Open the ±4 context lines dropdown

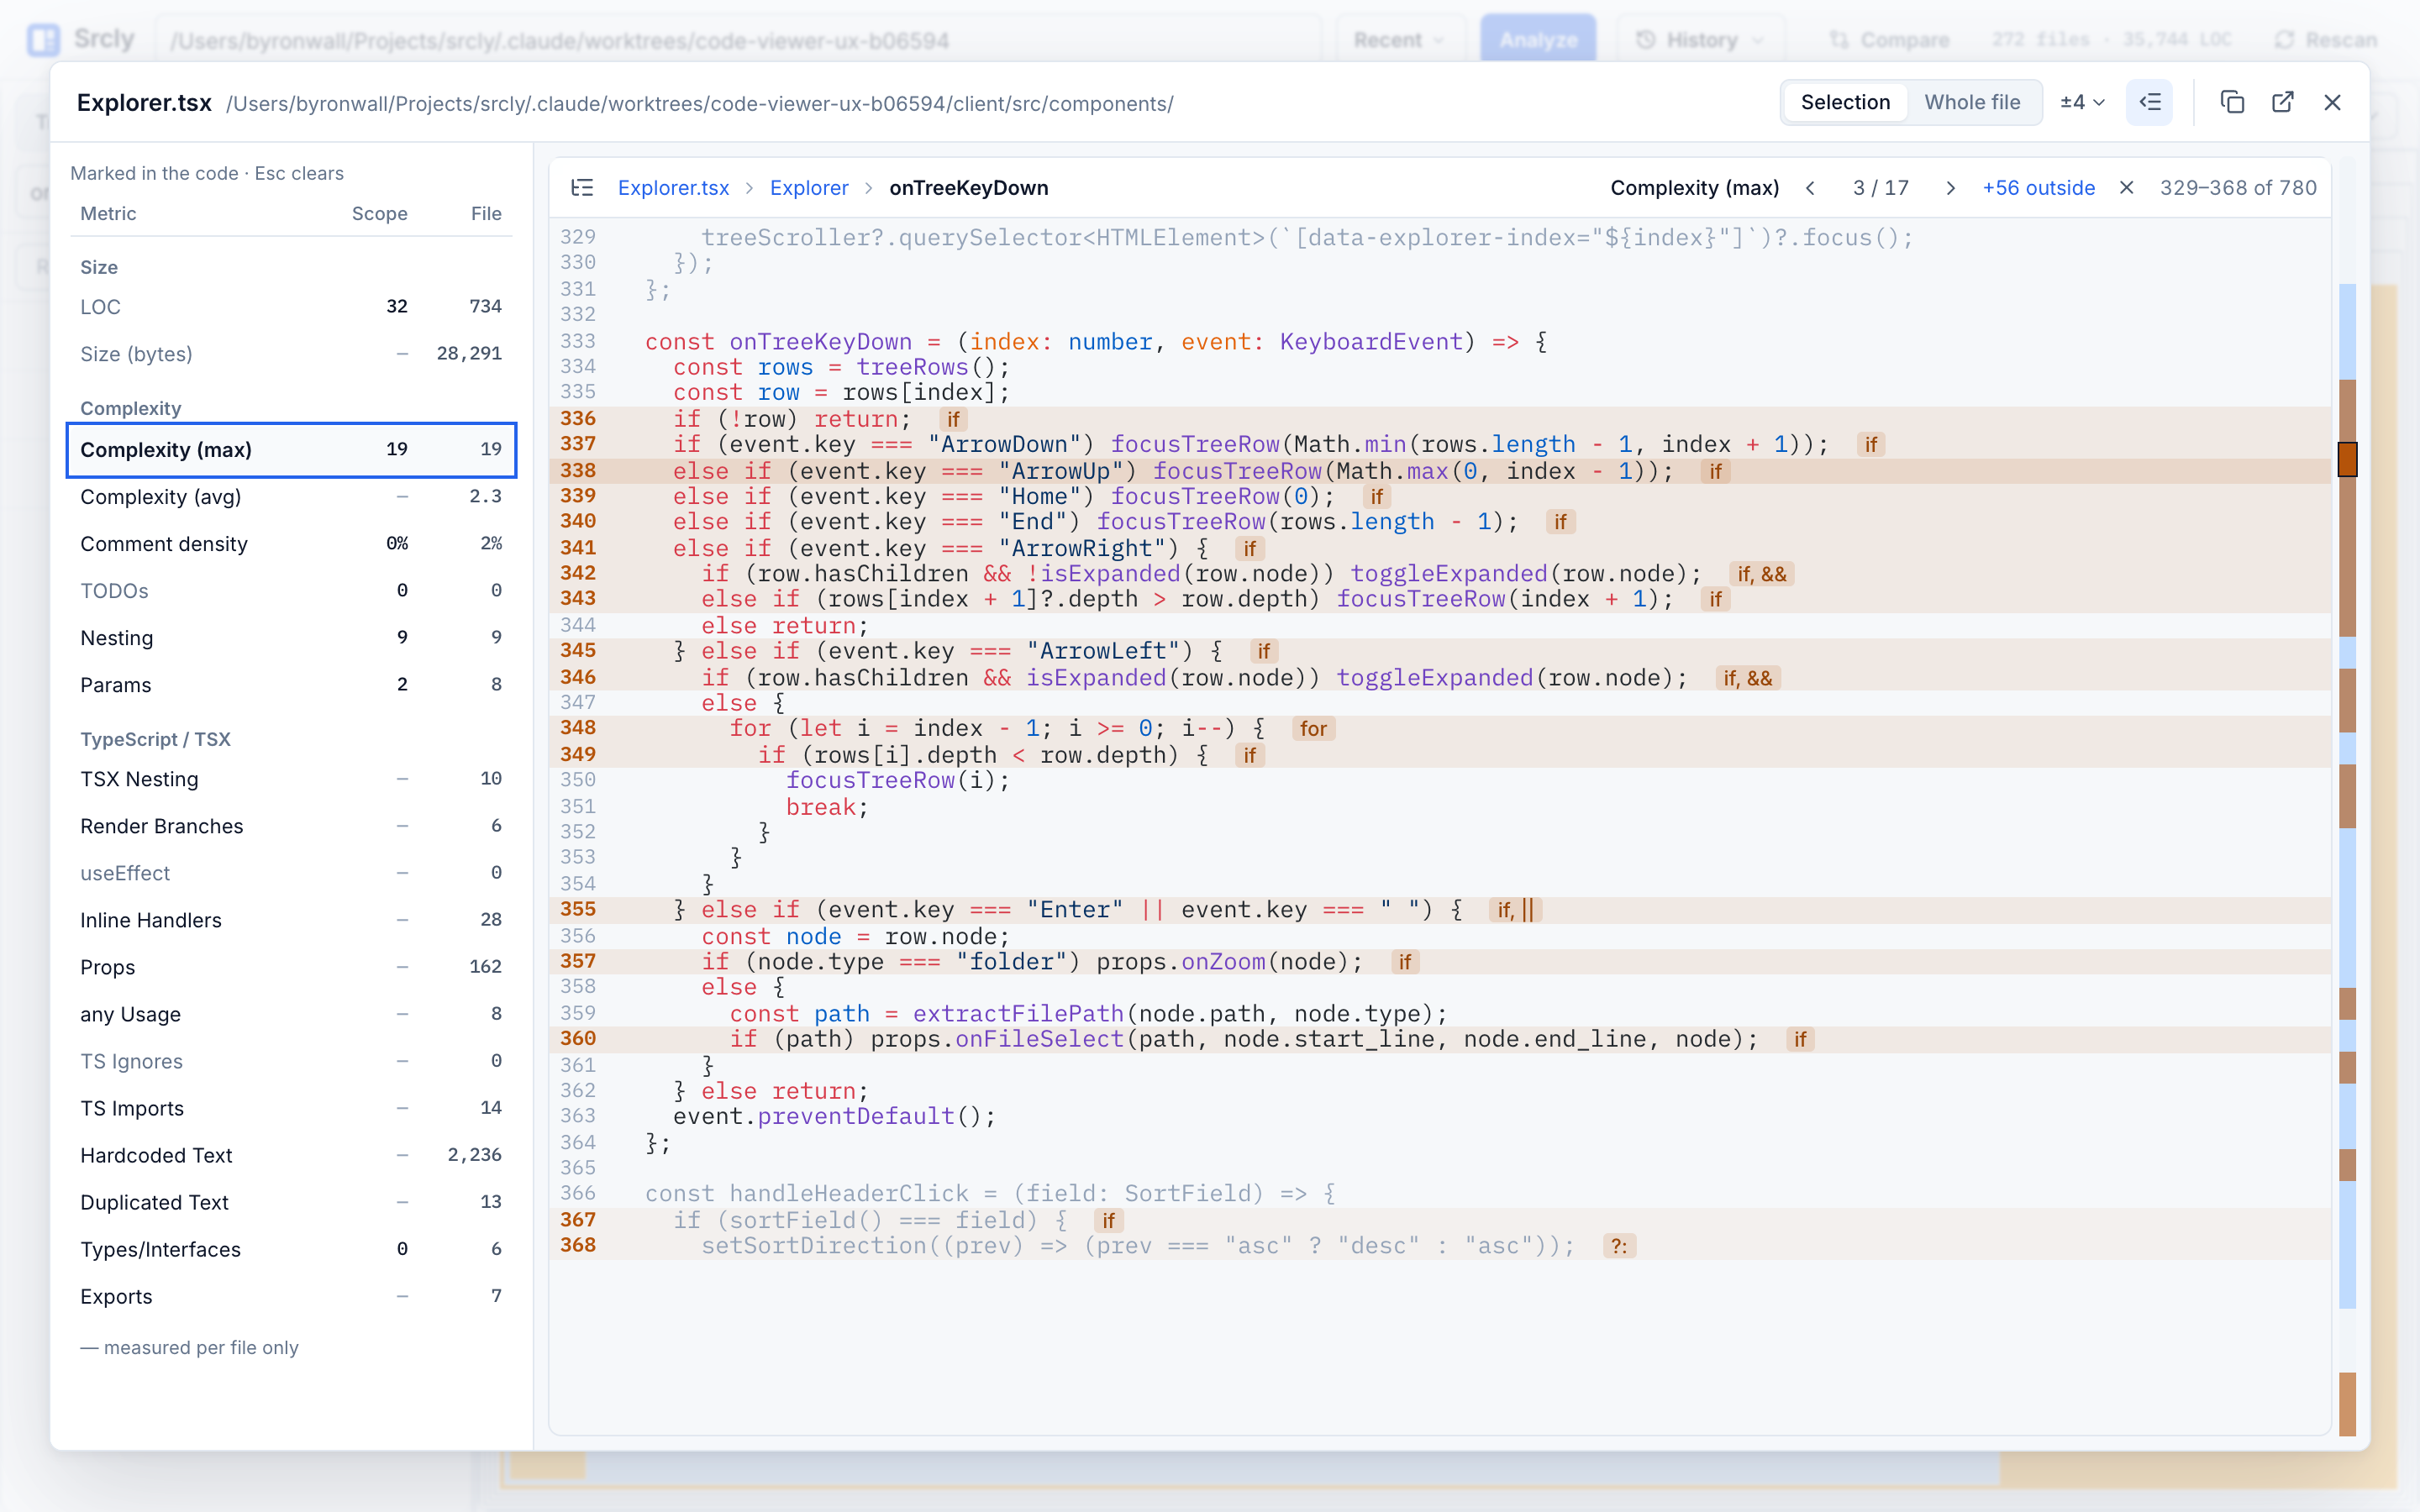tap(2083, 102)
